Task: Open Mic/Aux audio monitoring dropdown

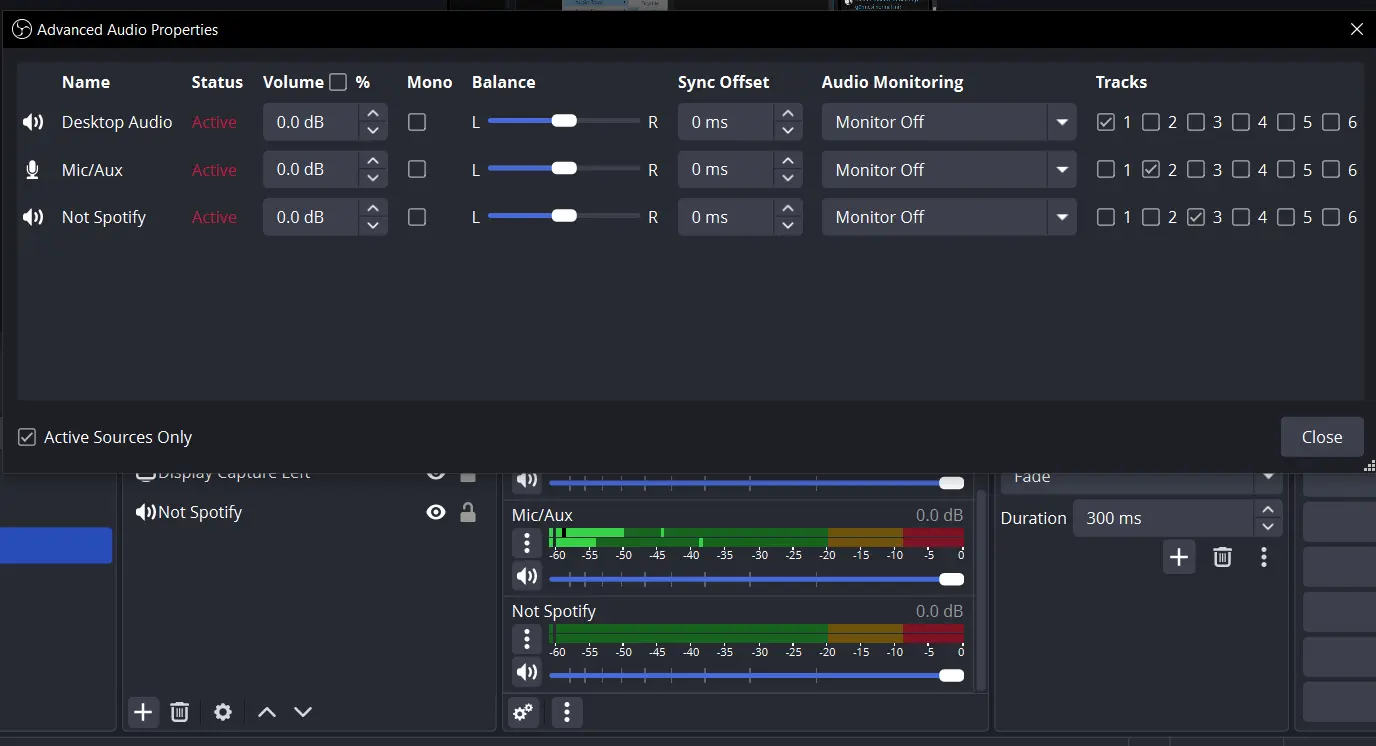Action: pyautogui.click(x=949, y=170)
